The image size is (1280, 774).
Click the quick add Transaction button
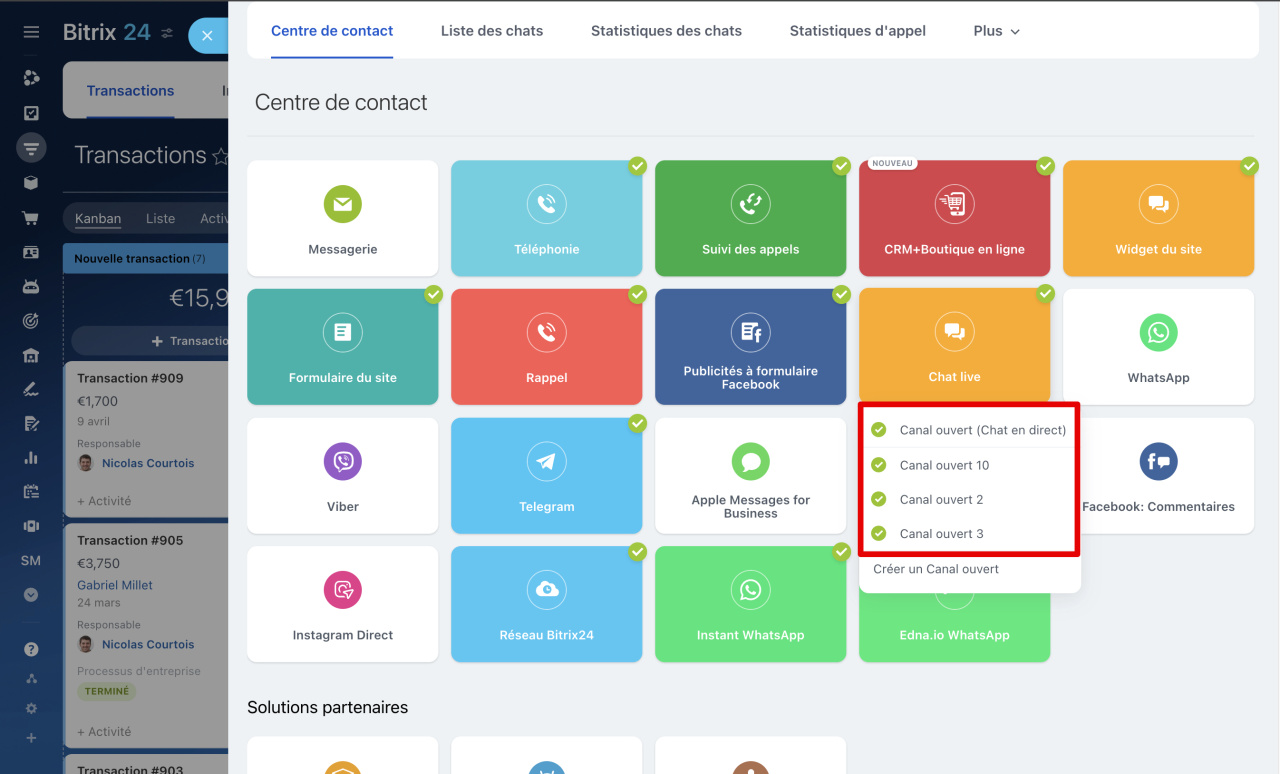pos(150,341)
